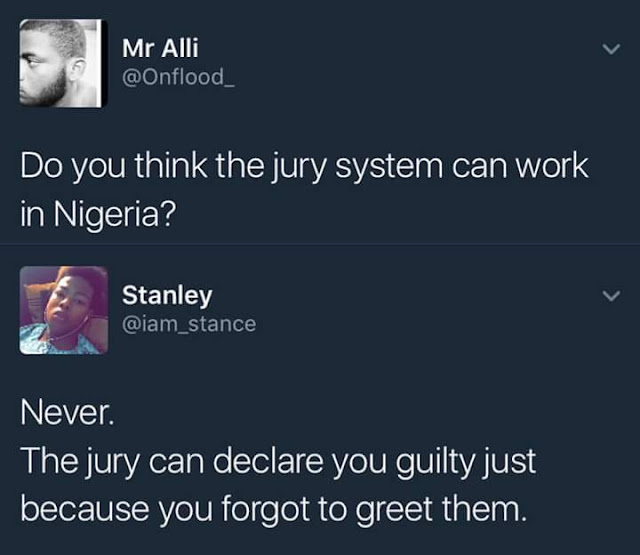
Task: Click the divider line between the tweets
Action: 320,244
